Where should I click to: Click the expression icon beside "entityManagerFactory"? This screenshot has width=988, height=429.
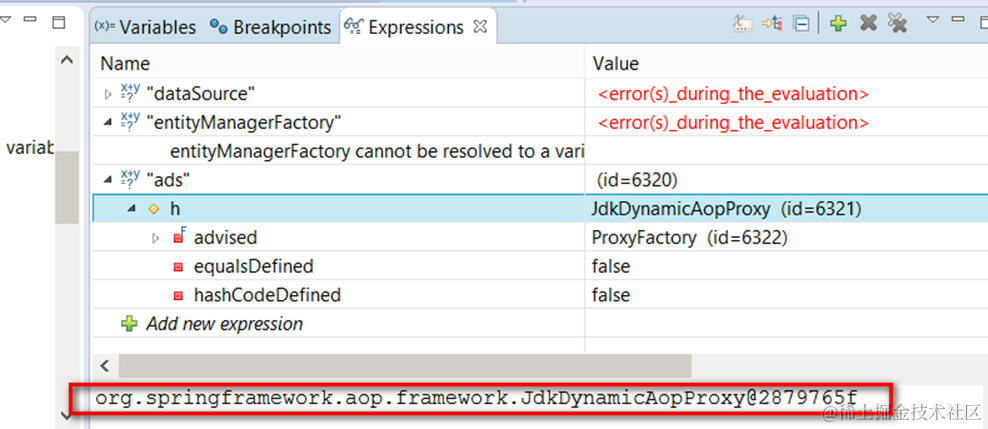[130, 122]
